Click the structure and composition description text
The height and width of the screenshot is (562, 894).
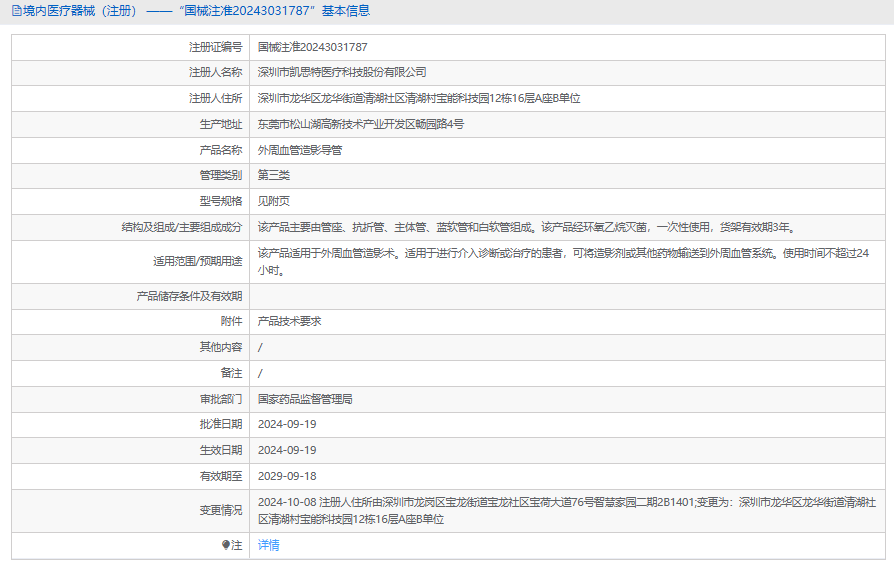(x=531, y=227)
